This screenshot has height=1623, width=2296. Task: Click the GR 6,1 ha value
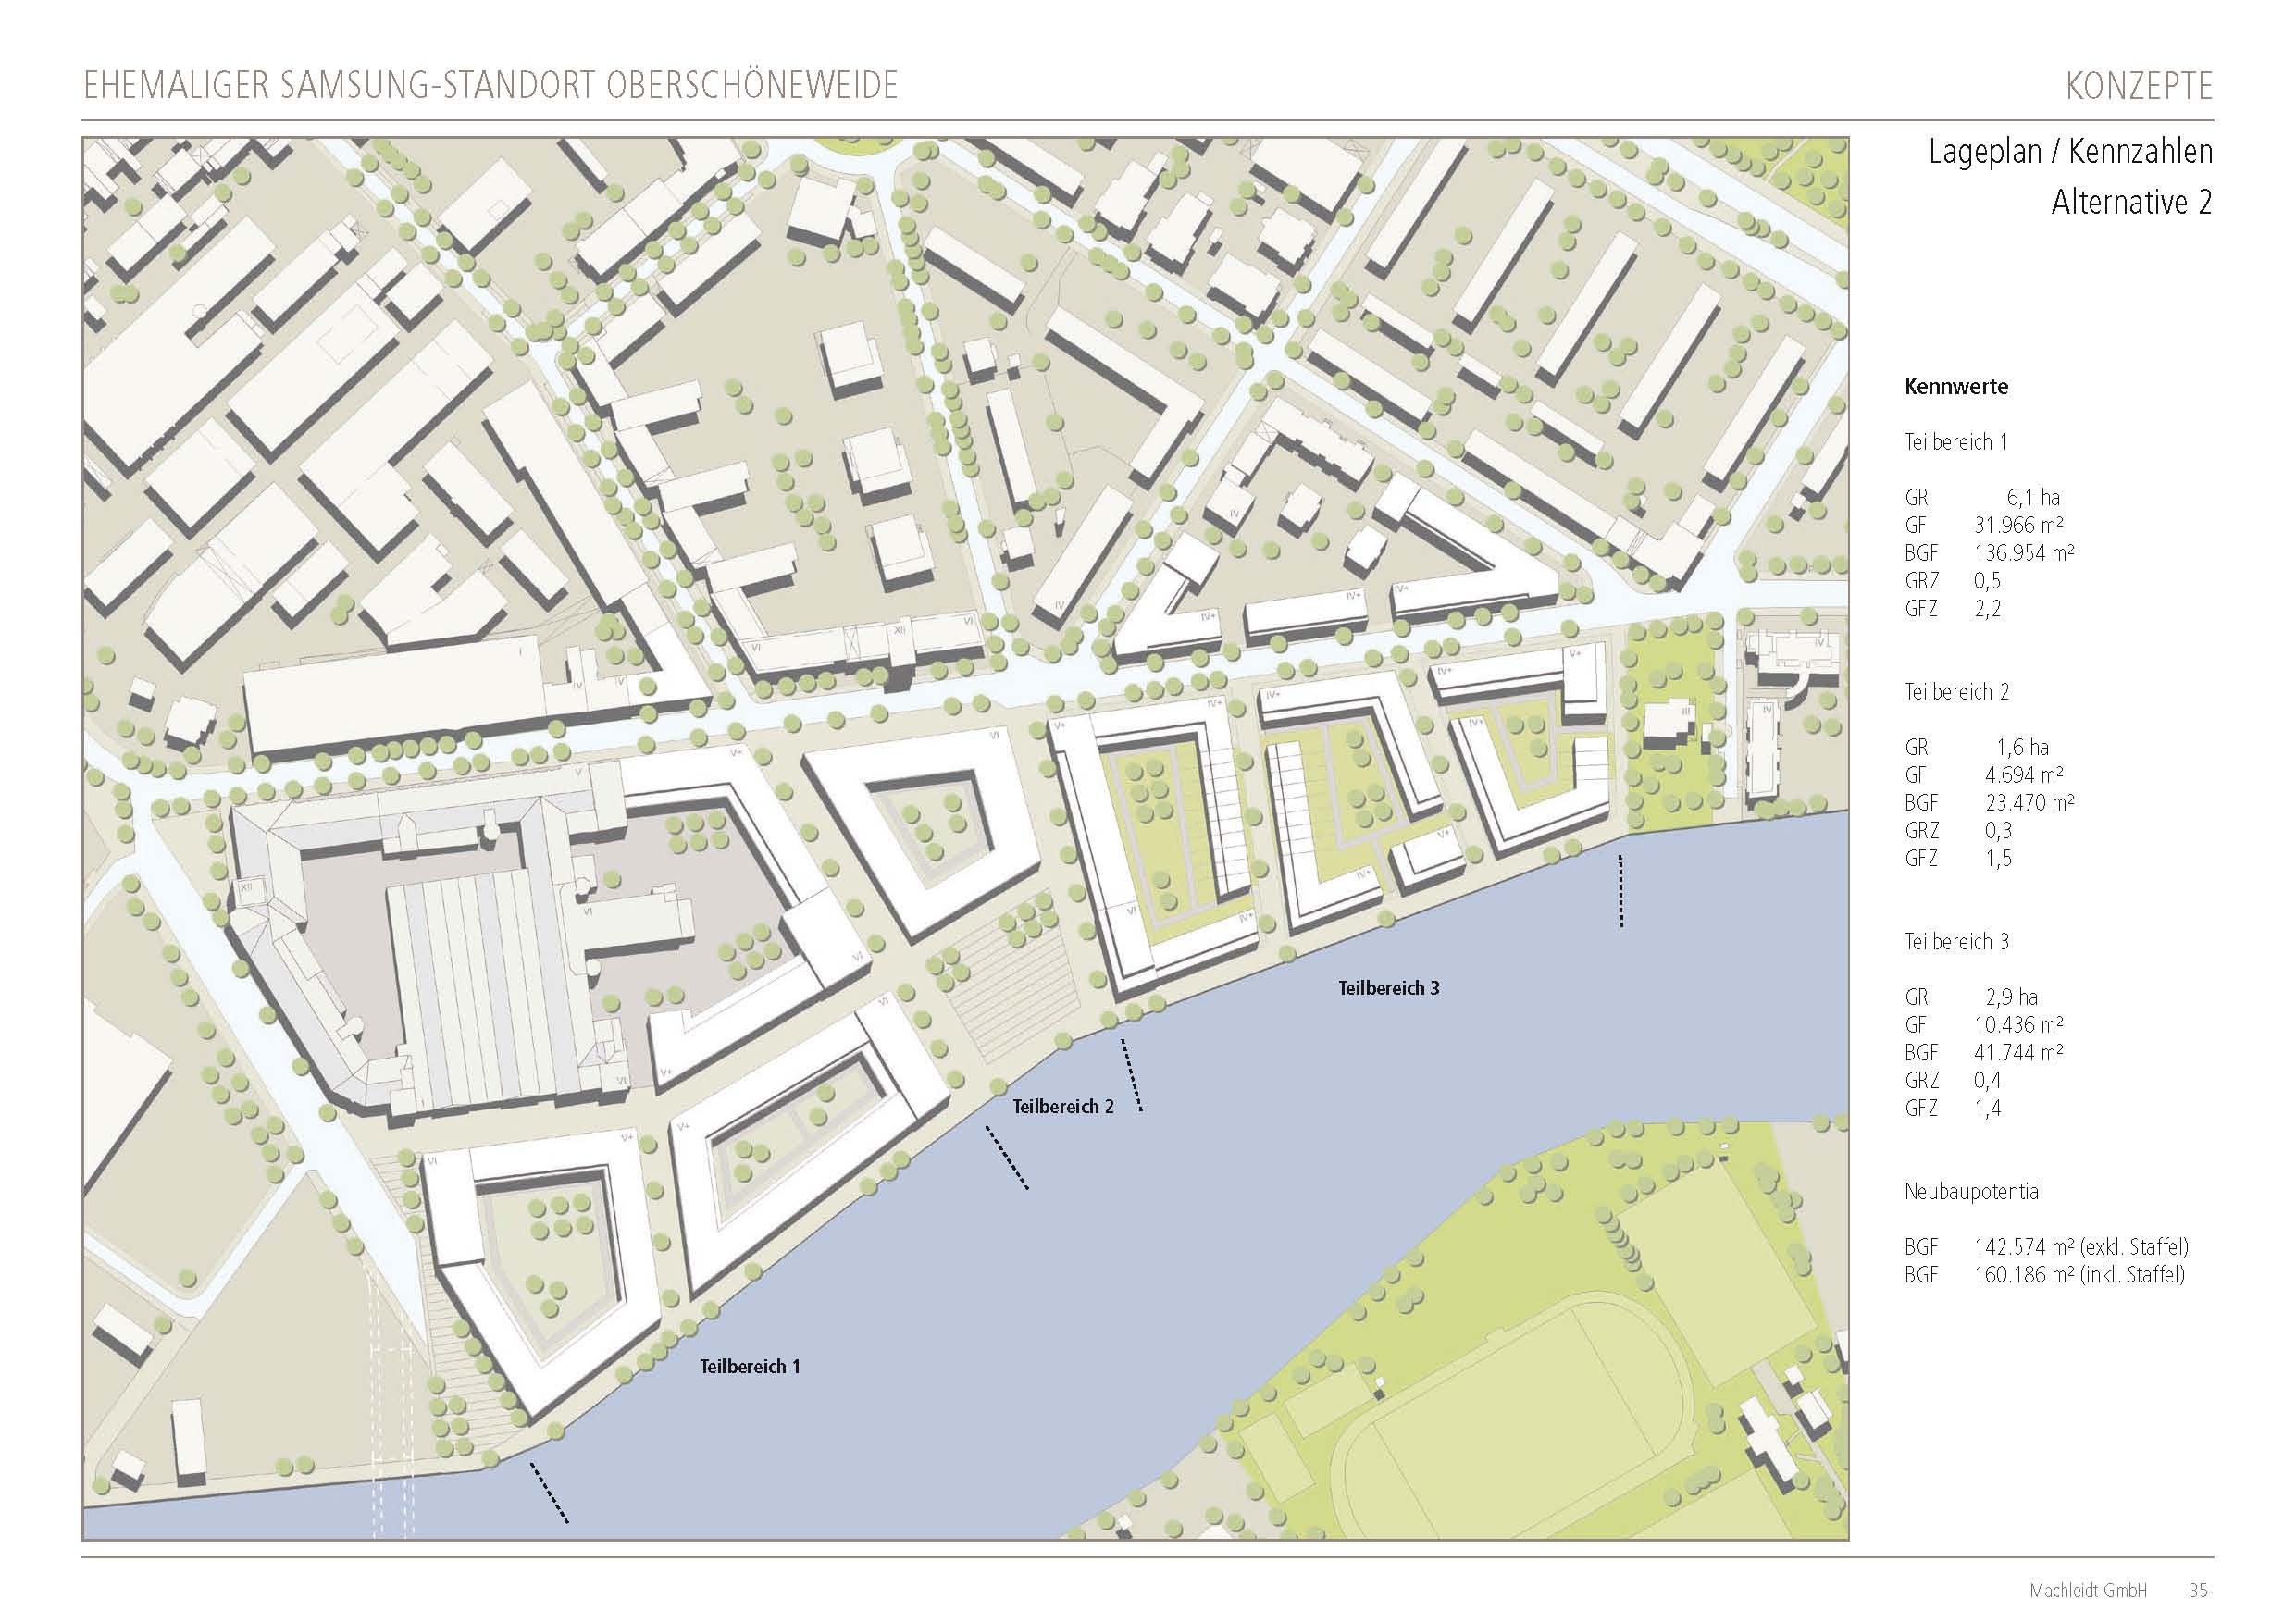2032,497
